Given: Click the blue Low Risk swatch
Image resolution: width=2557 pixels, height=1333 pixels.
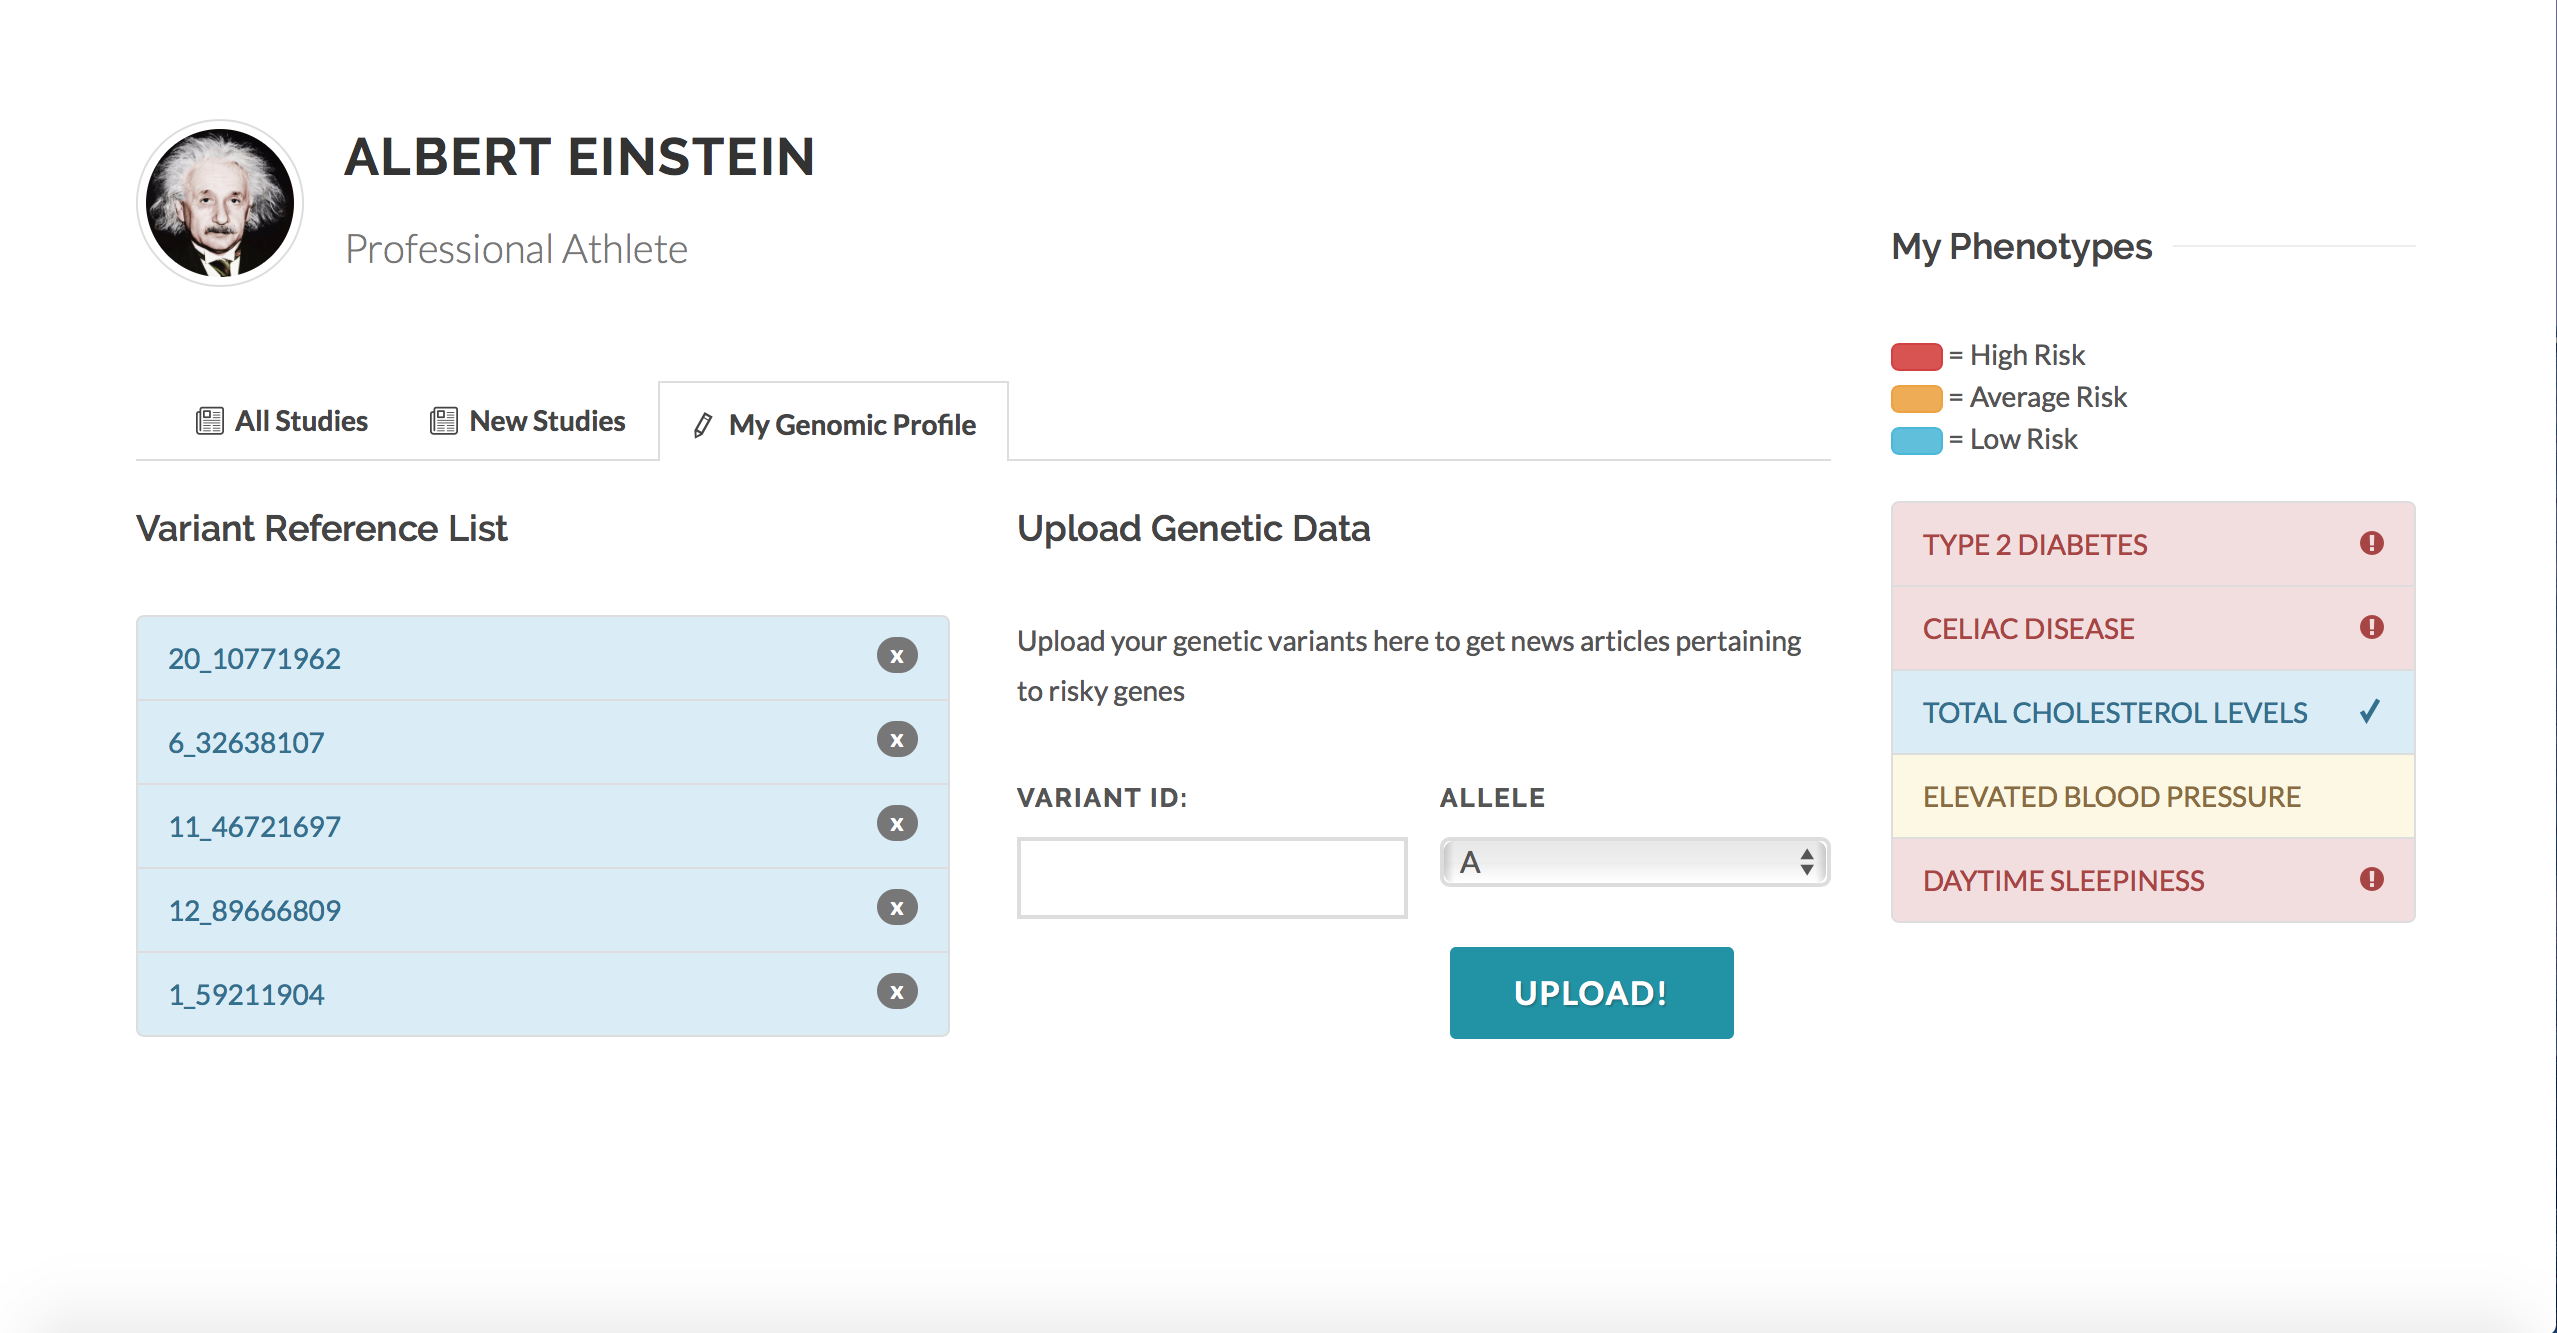Looking at the screenshot, I should point(1915,440).
